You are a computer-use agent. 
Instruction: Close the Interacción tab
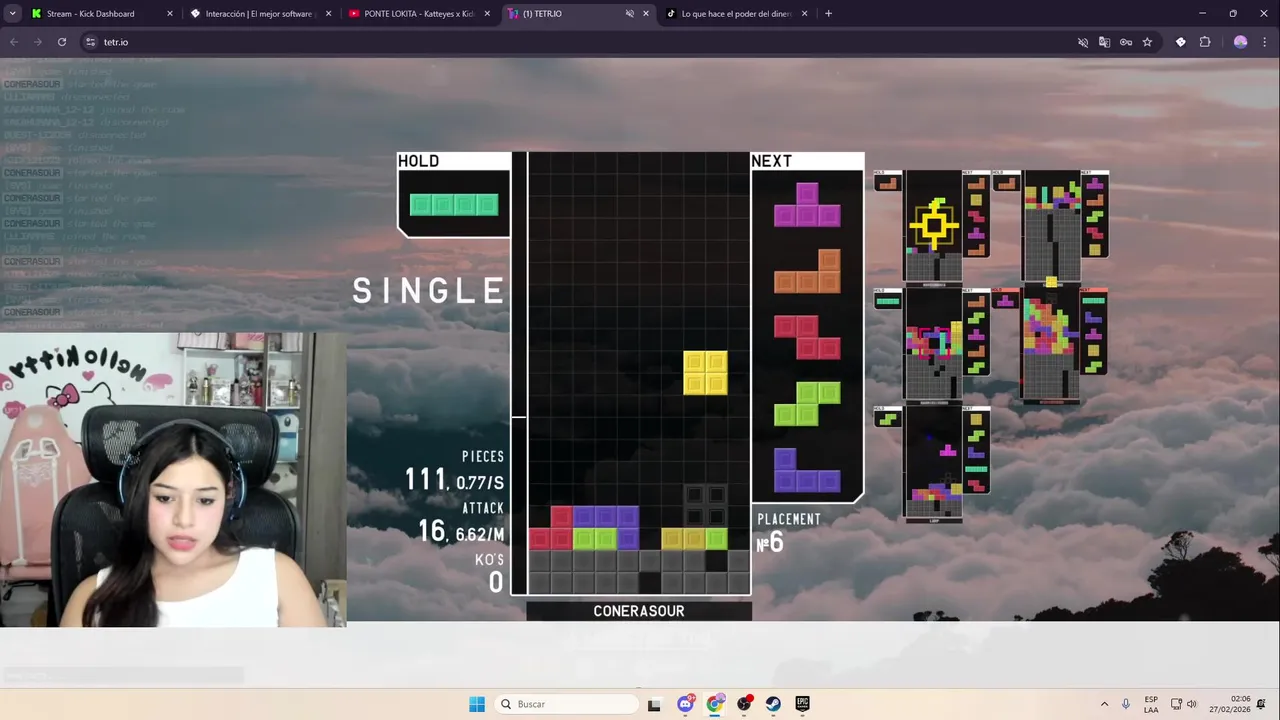point(328,14)
